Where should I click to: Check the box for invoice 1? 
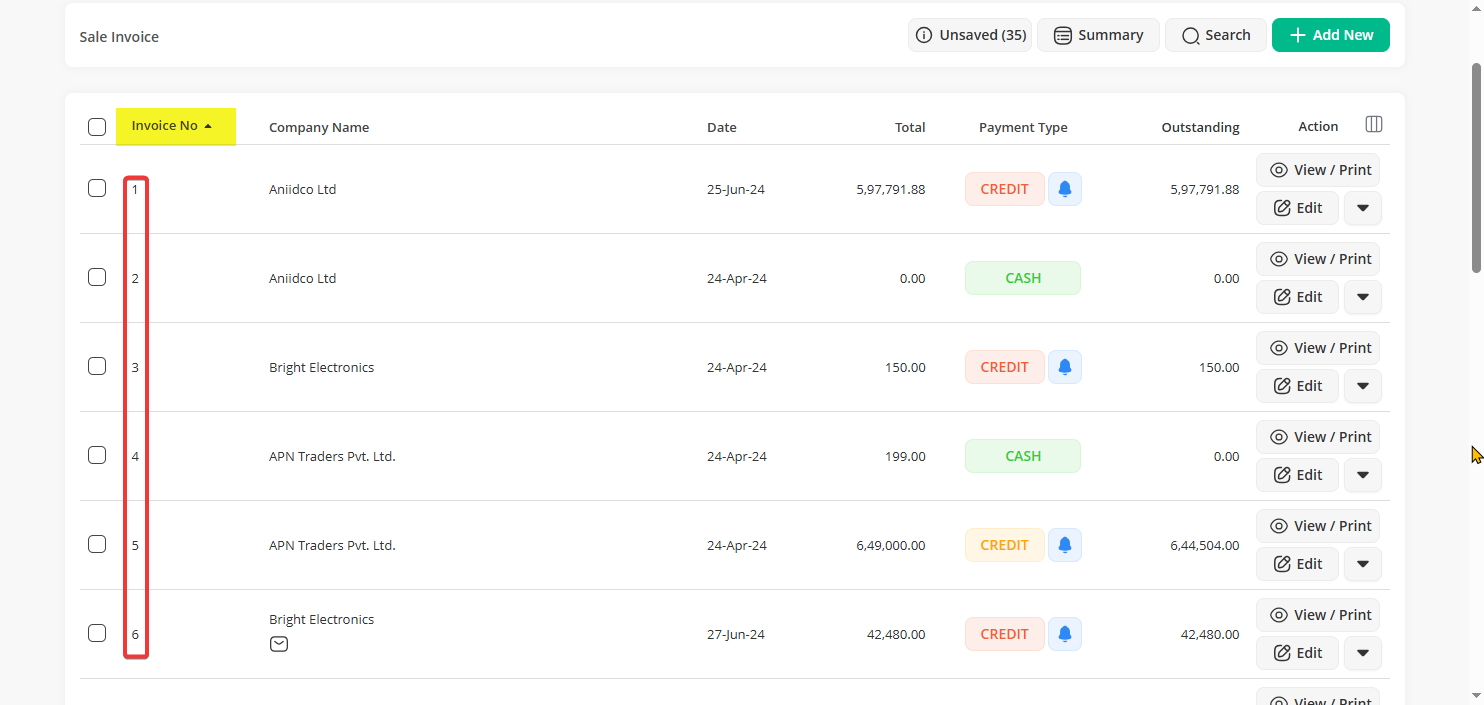point(97,188)
